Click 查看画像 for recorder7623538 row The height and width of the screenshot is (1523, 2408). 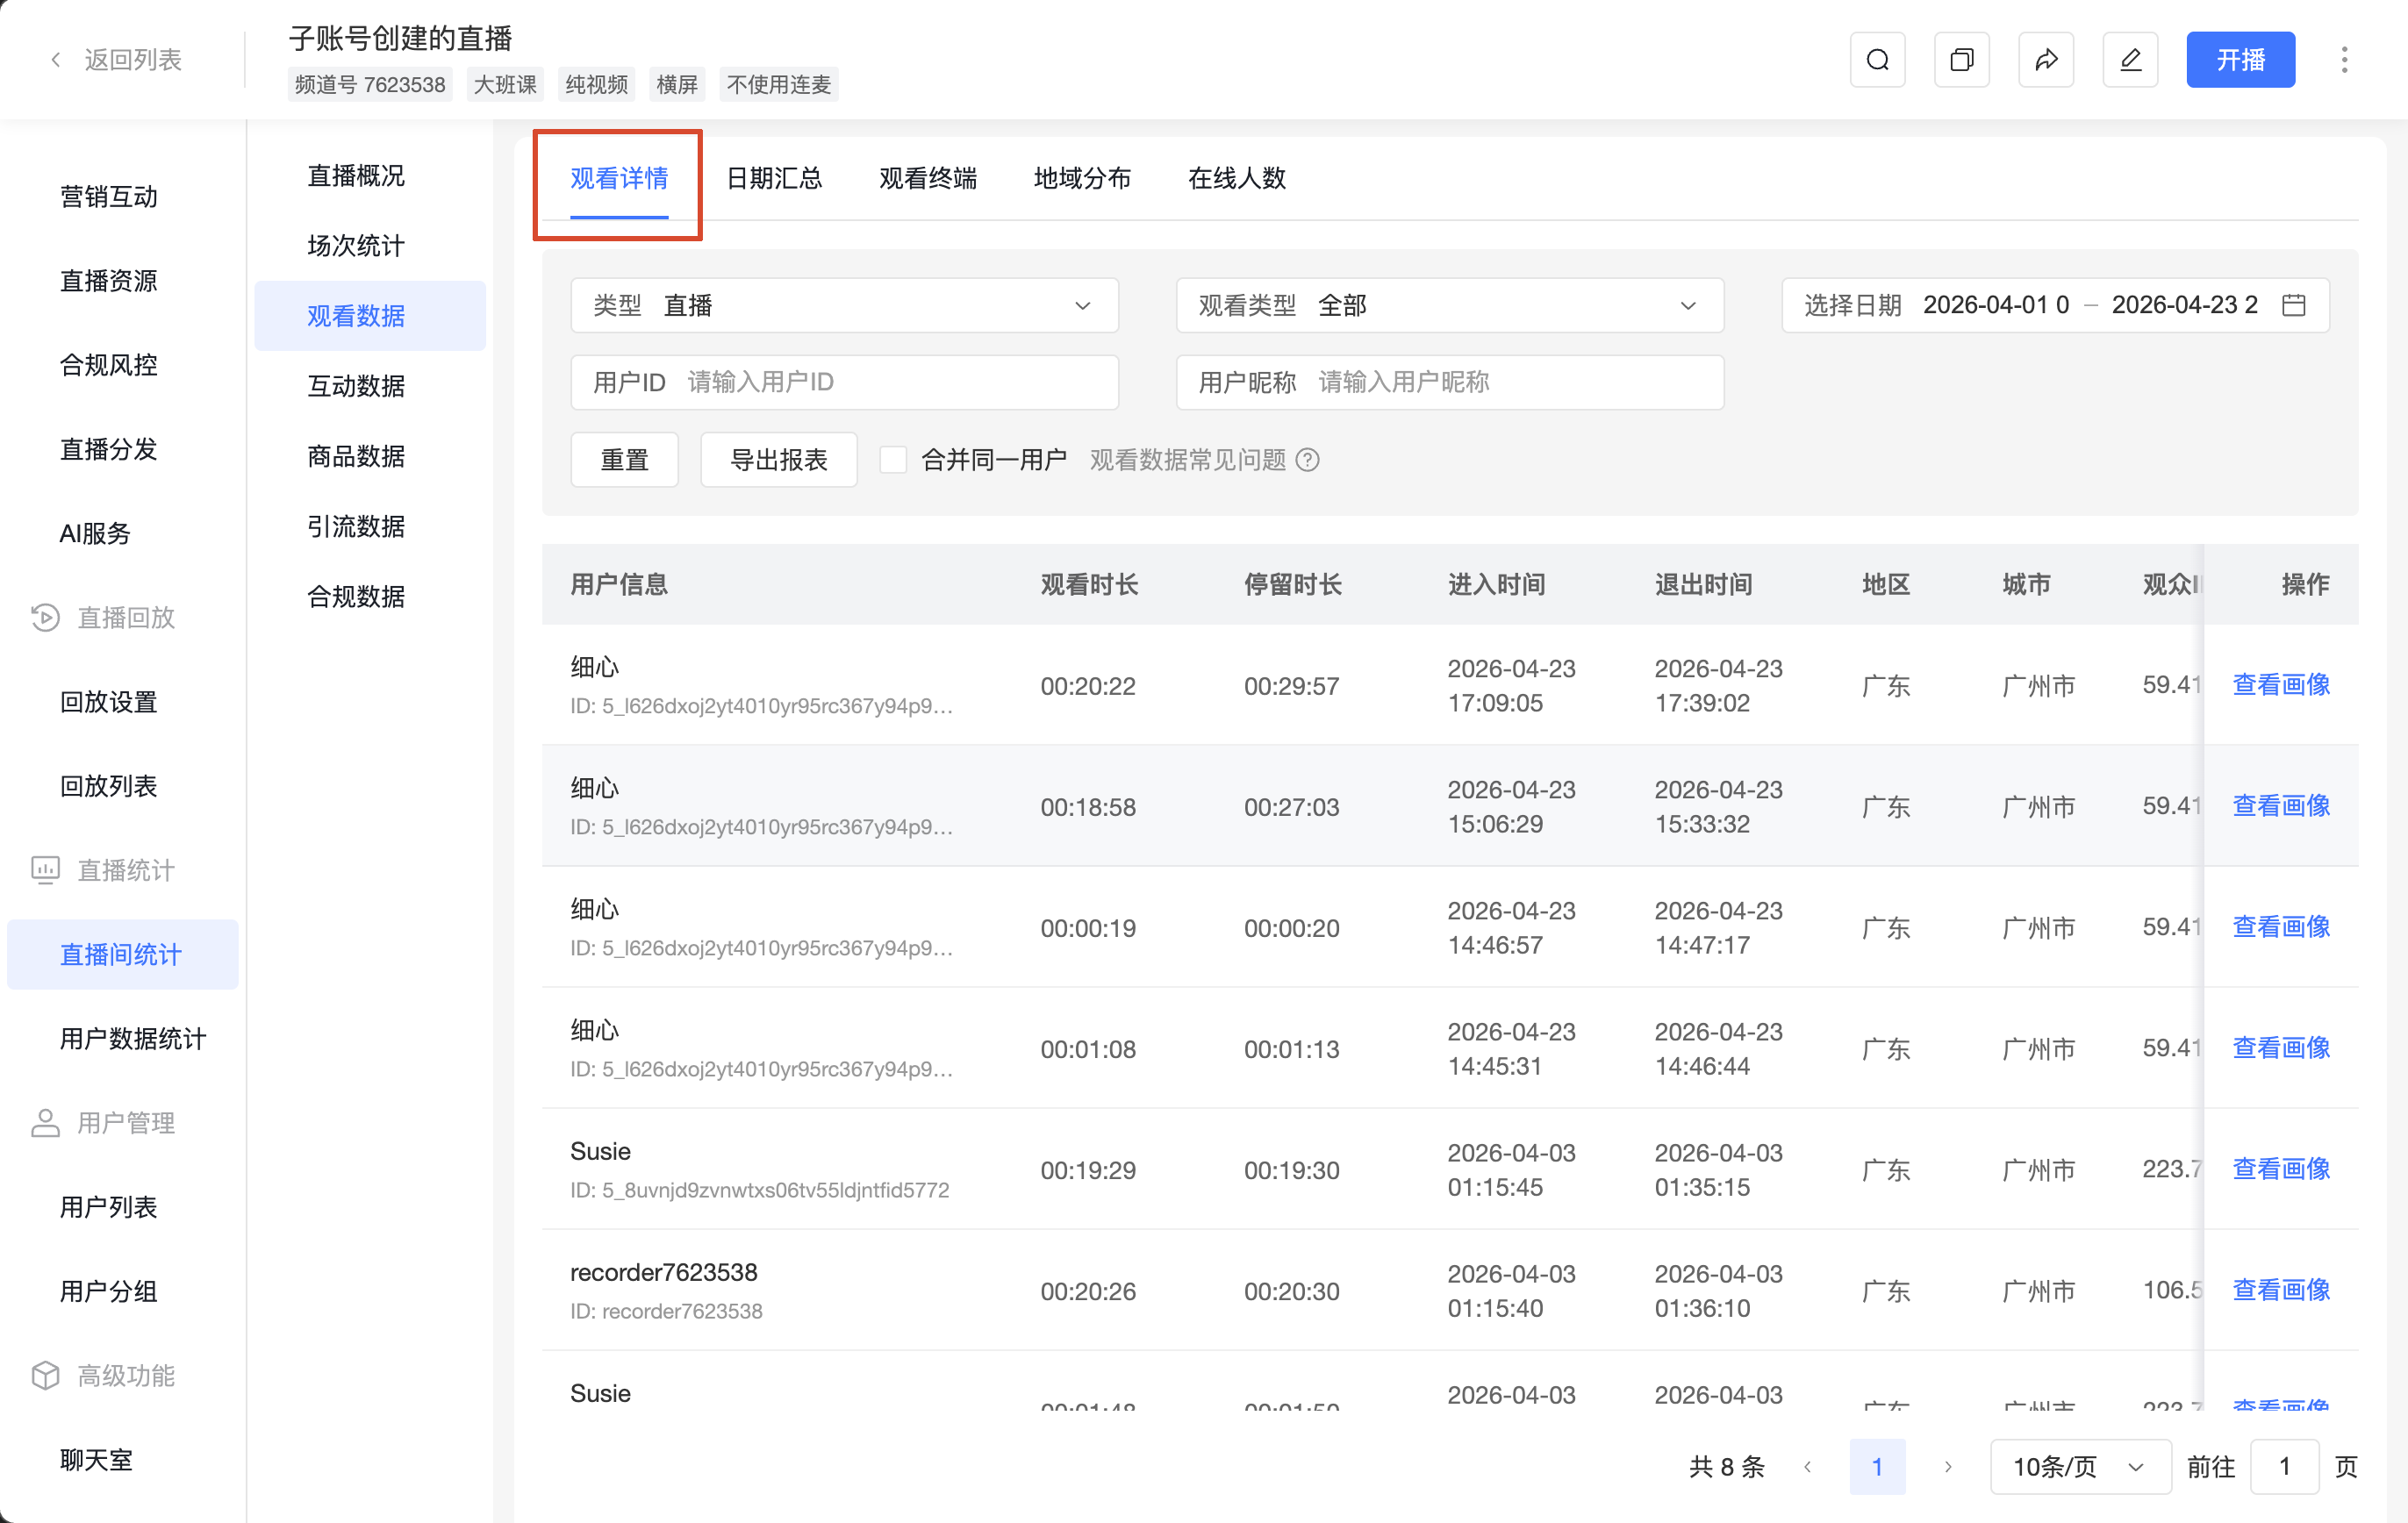[2281, 1290]
